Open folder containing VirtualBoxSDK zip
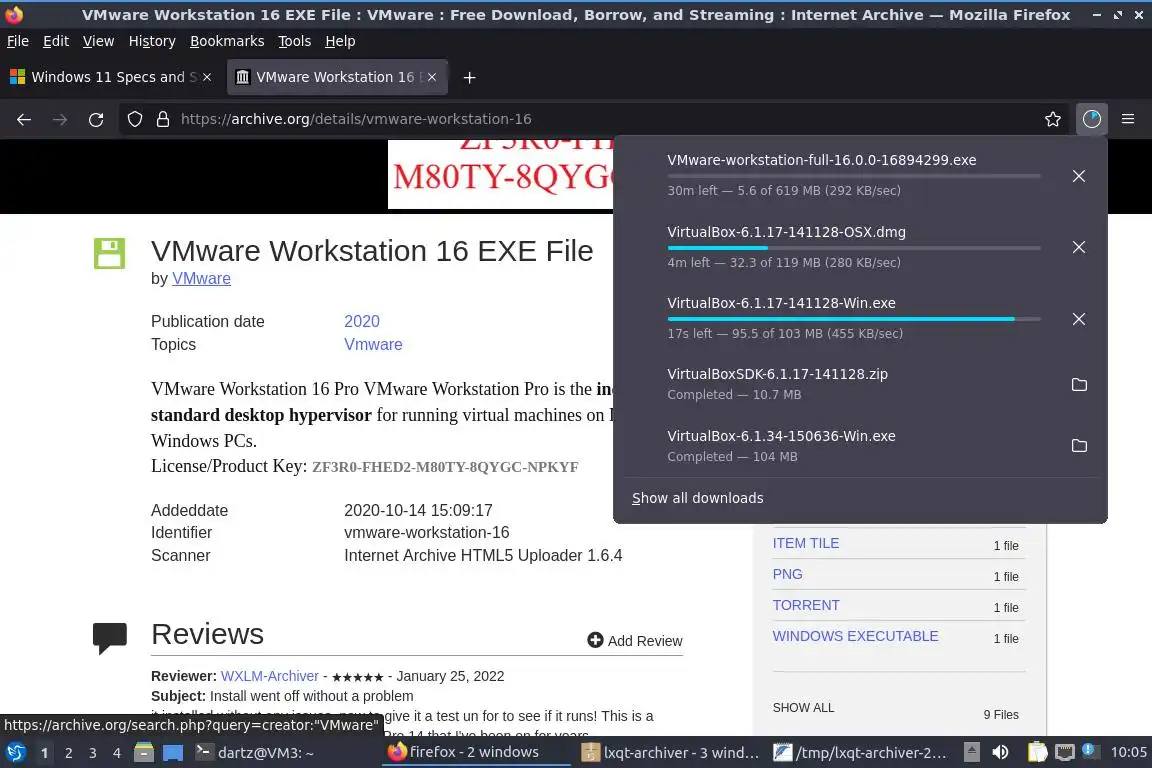The image size is (1152, 768). [1079, 384]
